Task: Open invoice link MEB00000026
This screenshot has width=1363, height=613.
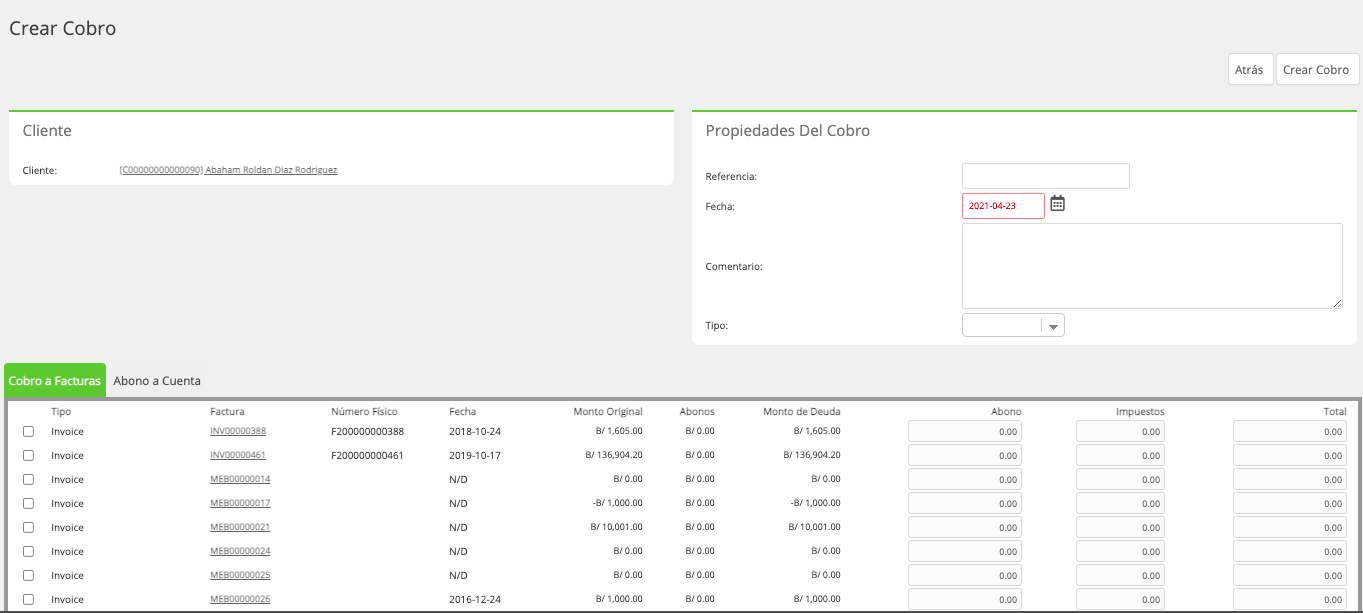Action: [240, 599]
